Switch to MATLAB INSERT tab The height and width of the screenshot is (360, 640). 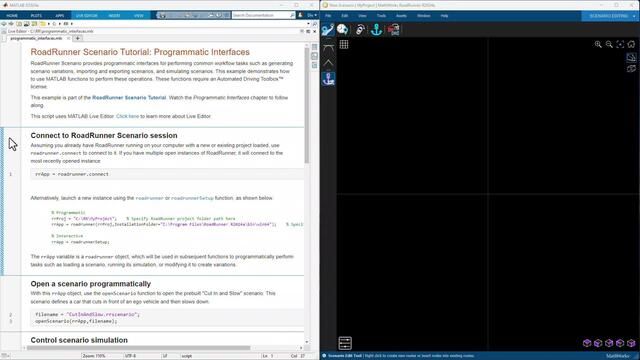[114, 16]
